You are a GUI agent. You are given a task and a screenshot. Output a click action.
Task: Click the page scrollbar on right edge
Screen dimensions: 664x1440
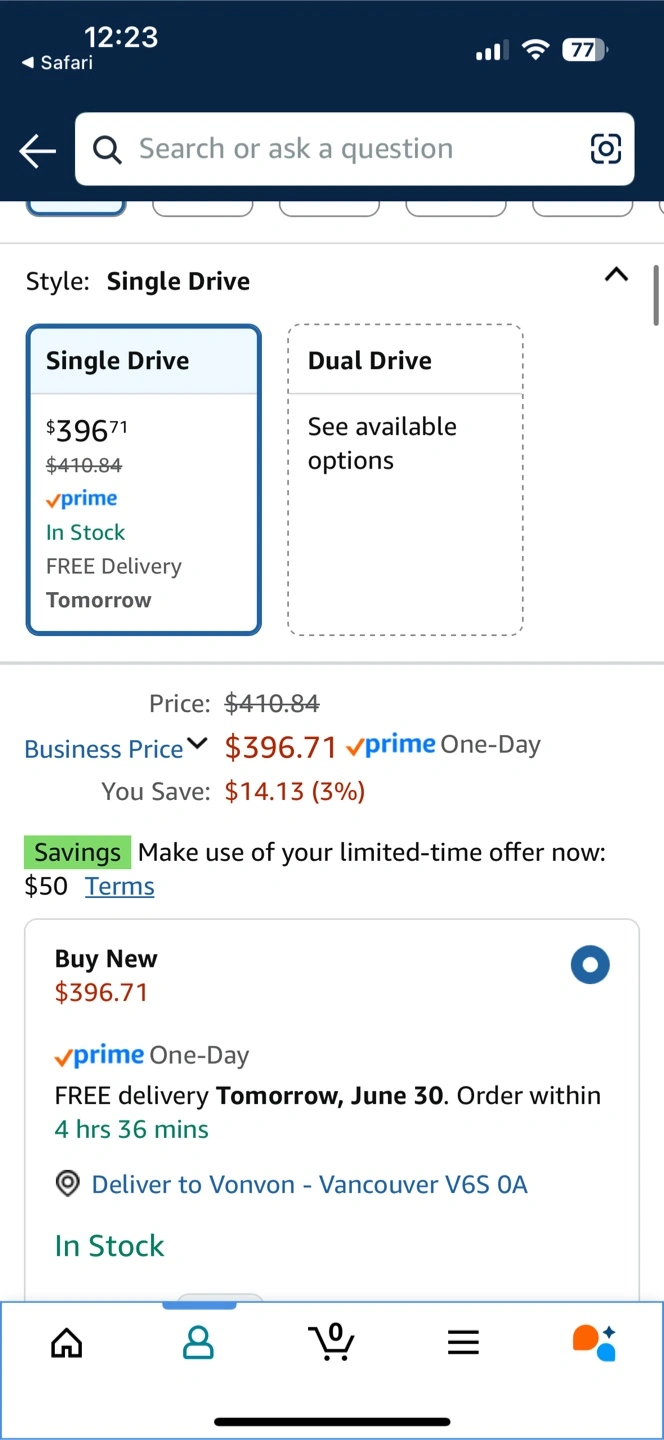656,295
